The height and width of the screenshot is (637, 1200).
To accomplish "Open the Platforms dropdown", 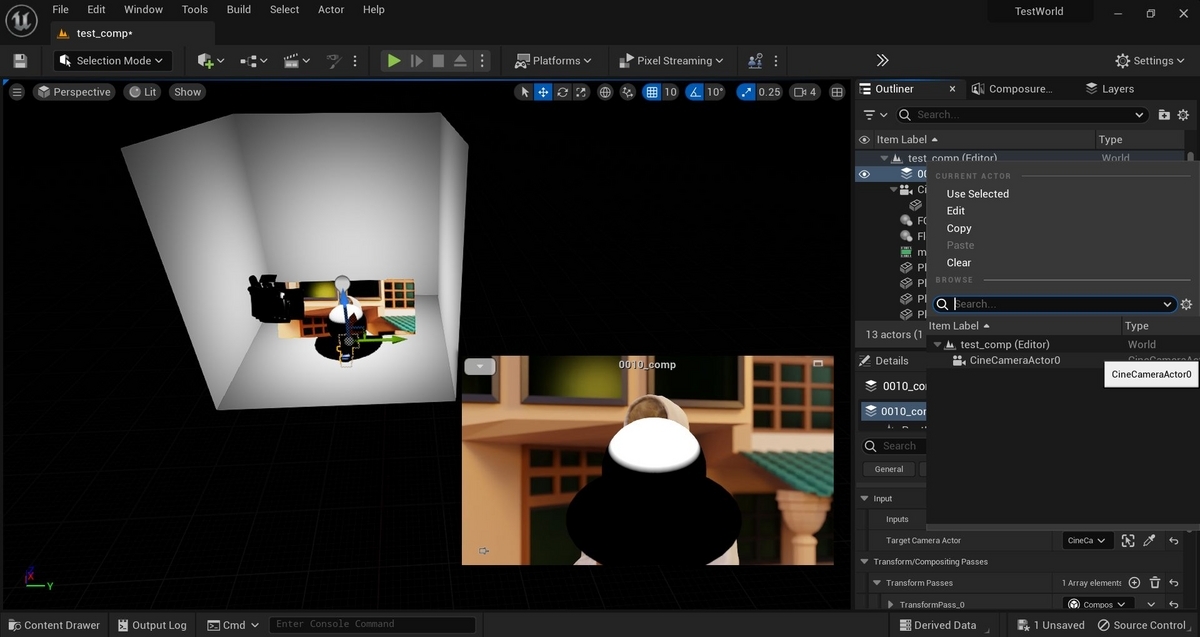I will pyautogui.click(x=553, y=61).
